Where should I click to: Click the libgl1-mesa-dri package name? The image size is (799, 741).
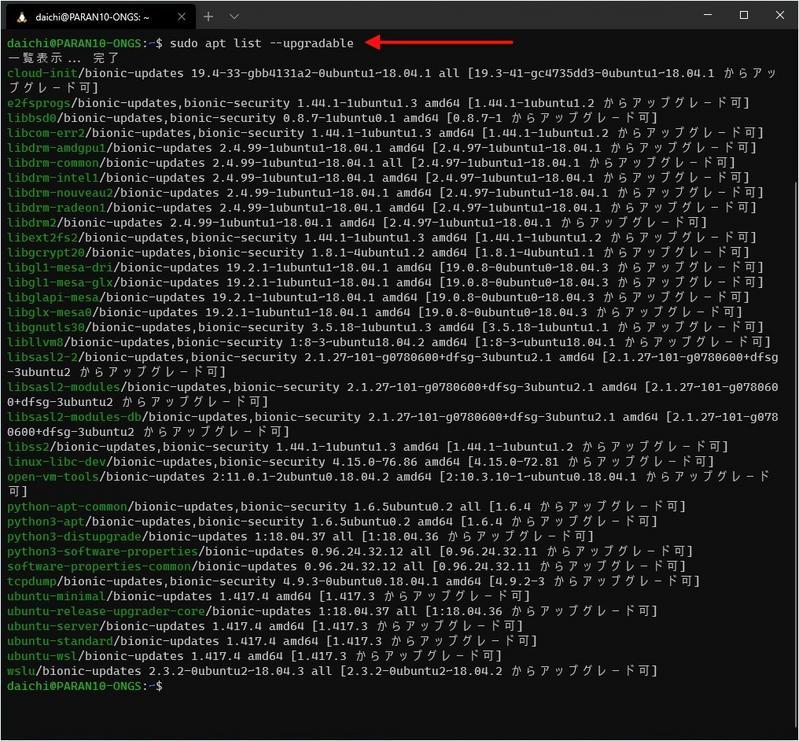(x=60, y=267)
